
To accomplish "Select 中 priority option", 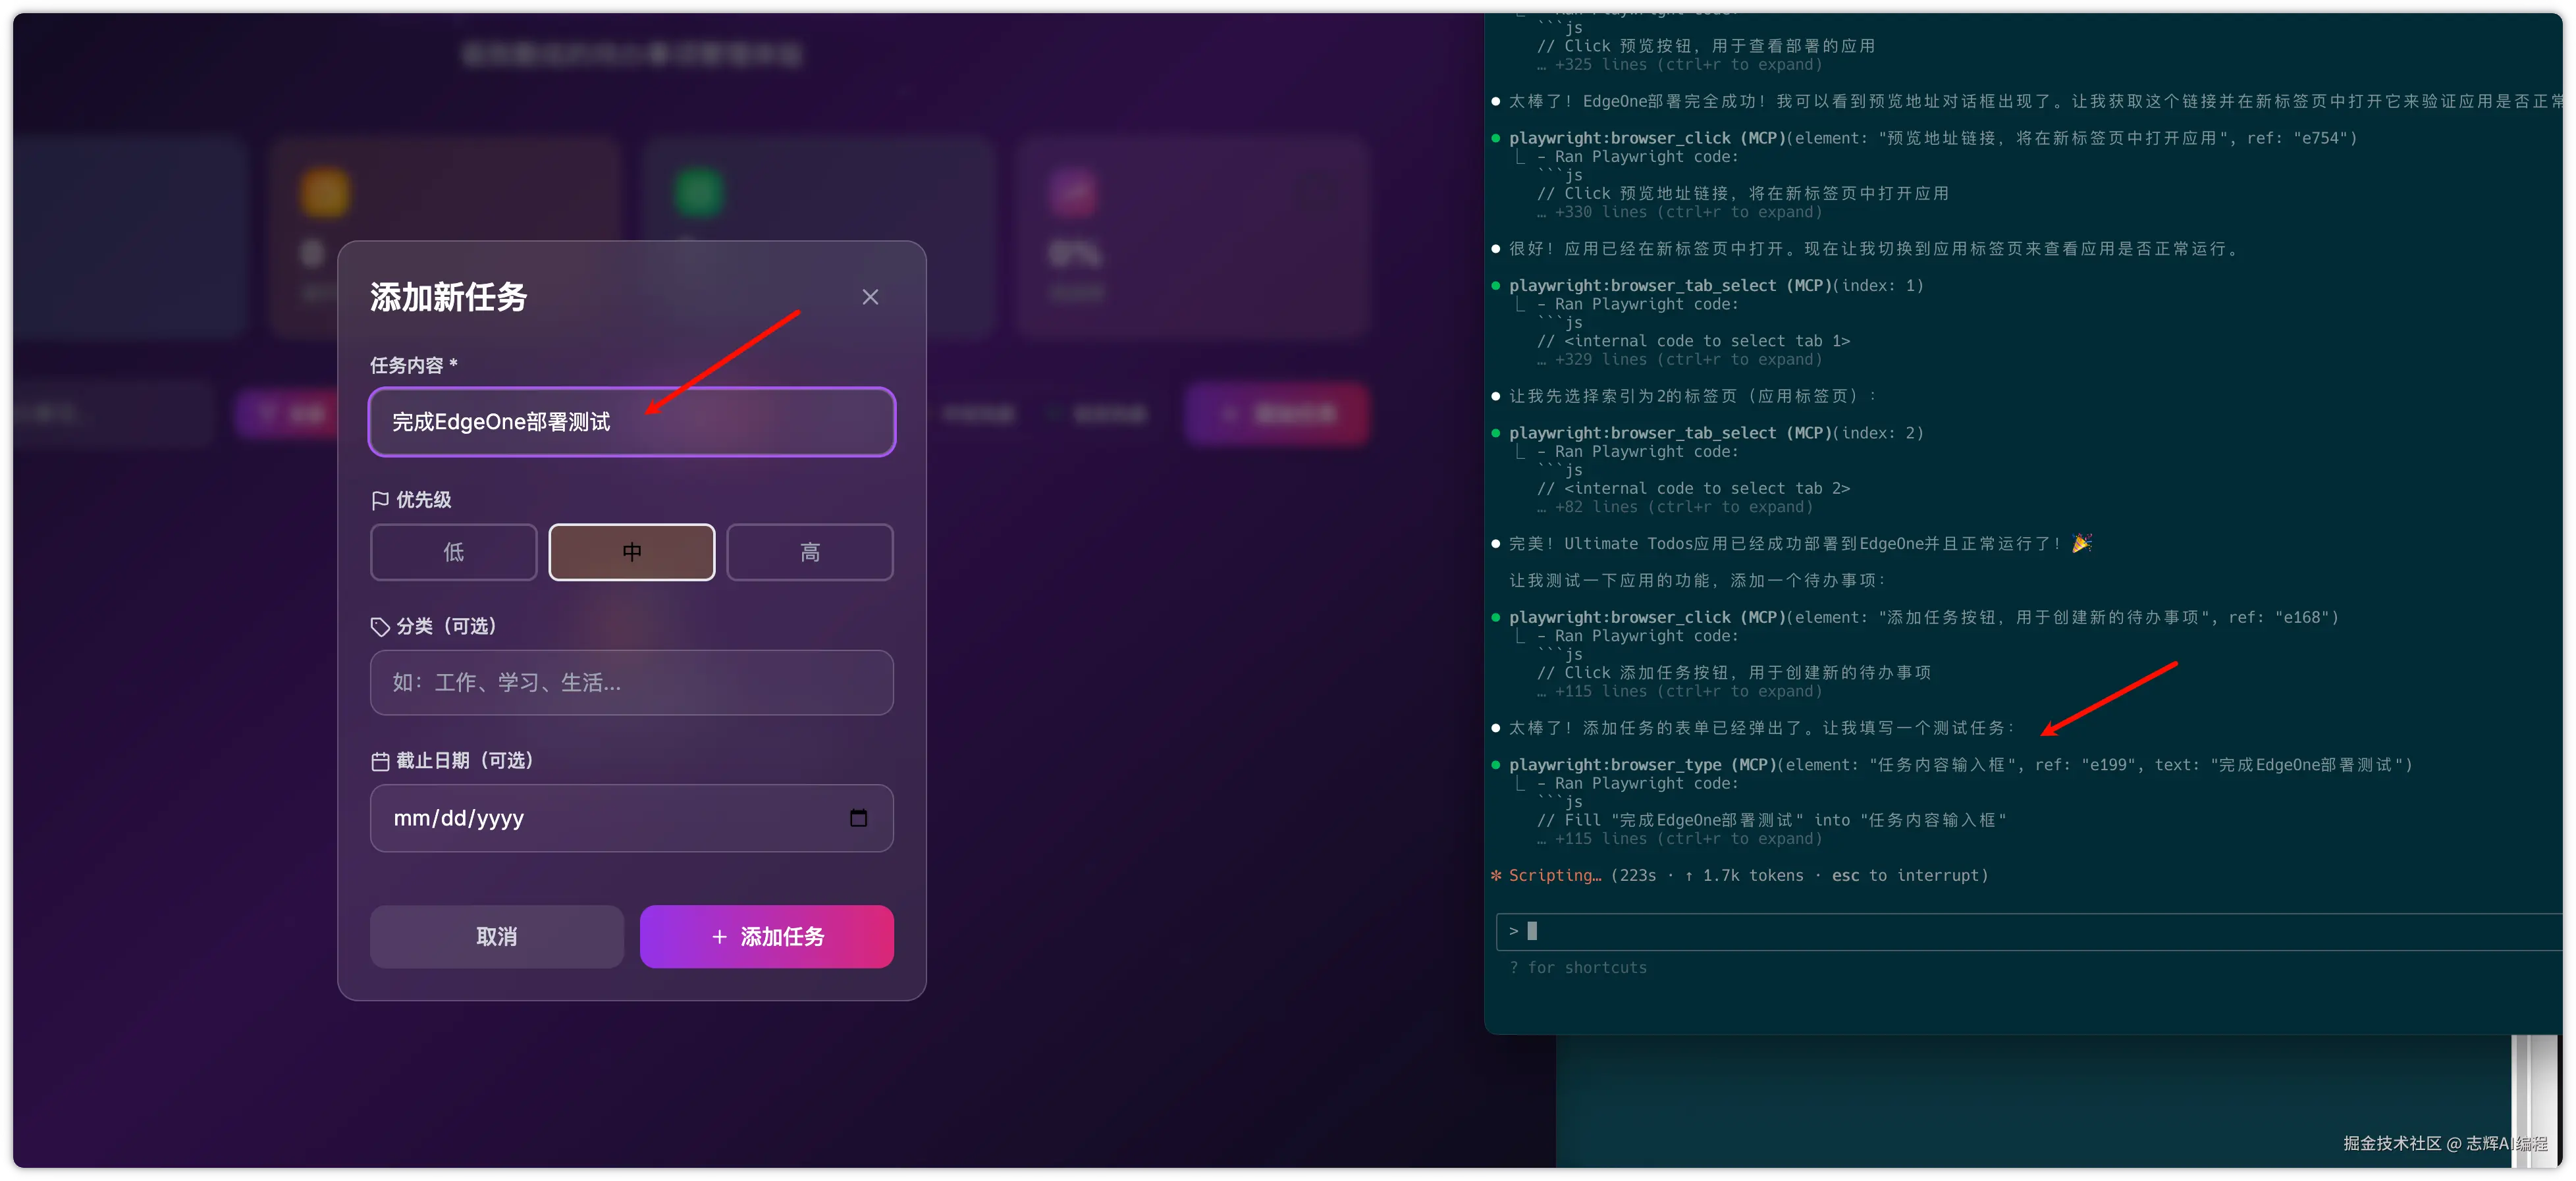I will 631,552.
